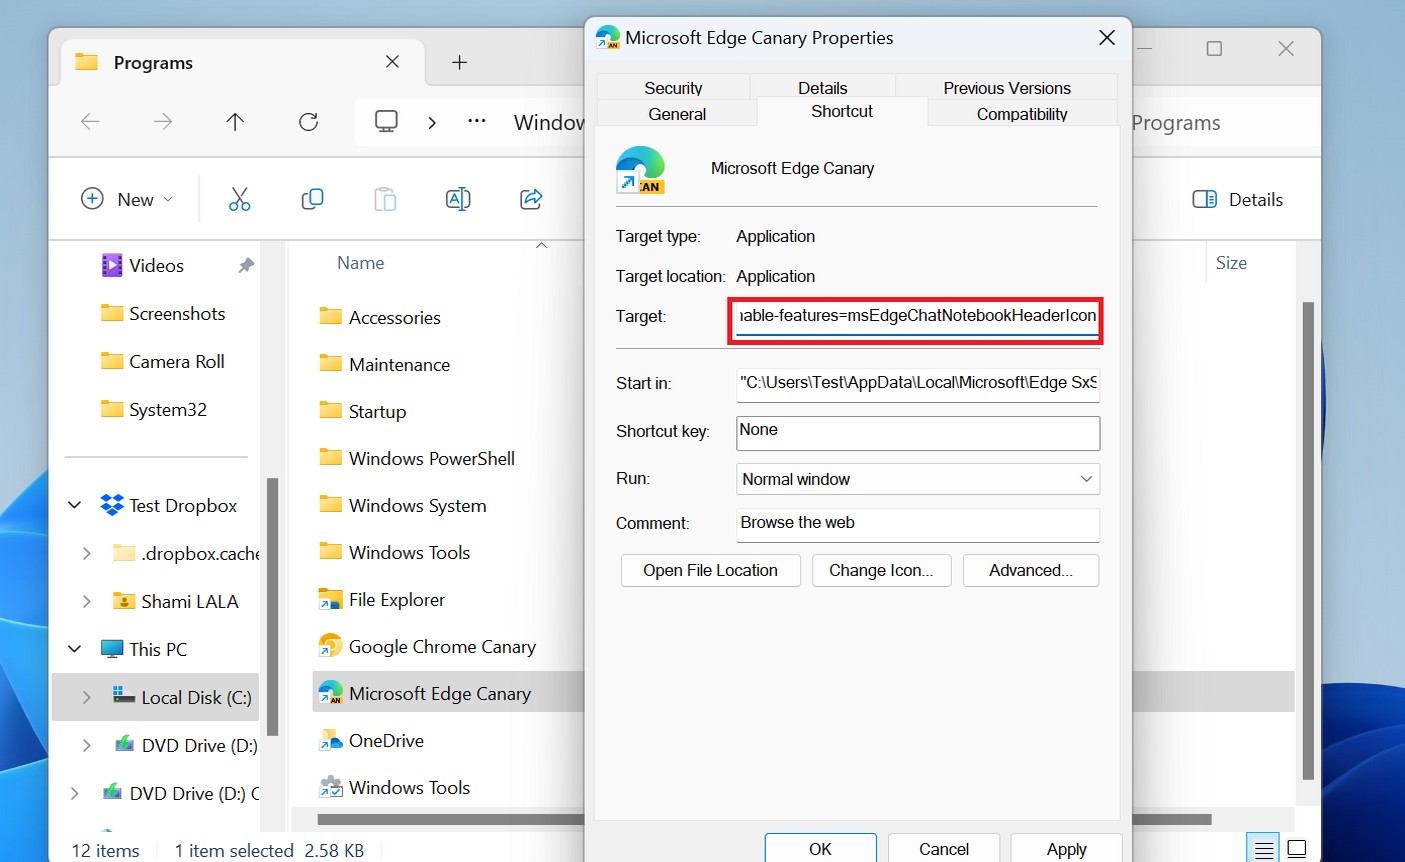Open the Previous Versions tab
Image resolution: width=1405 pixels, height=862 pixels.
click(x=1005, y=87)
